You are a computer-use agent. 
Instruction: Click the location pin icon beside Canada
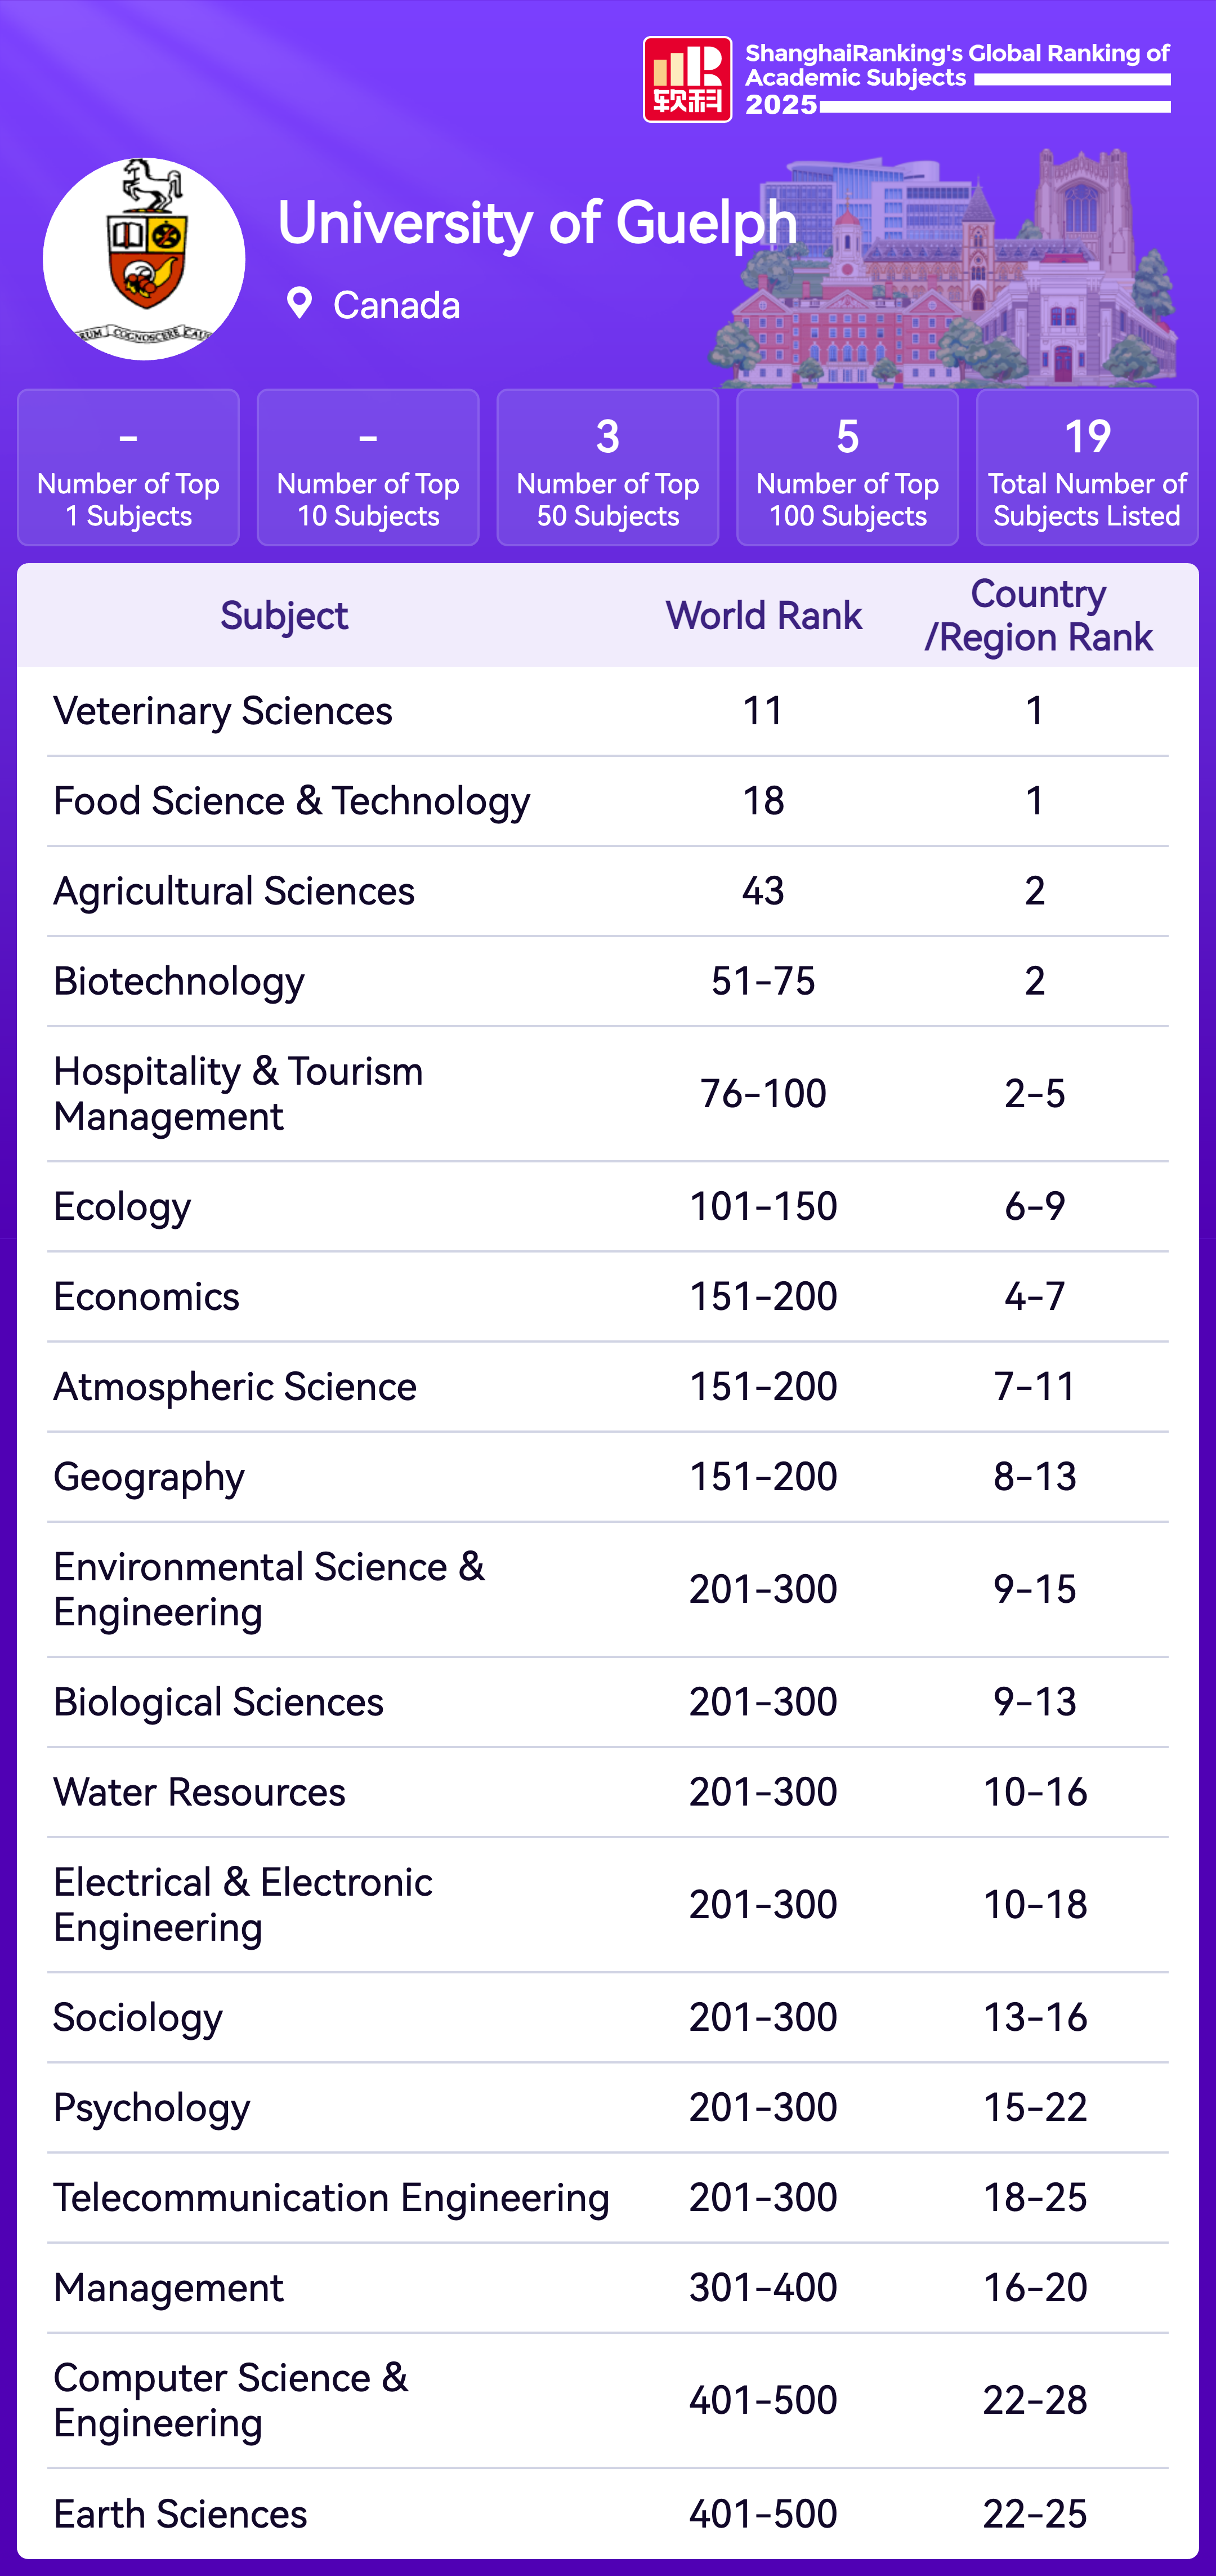click(299, 303)
